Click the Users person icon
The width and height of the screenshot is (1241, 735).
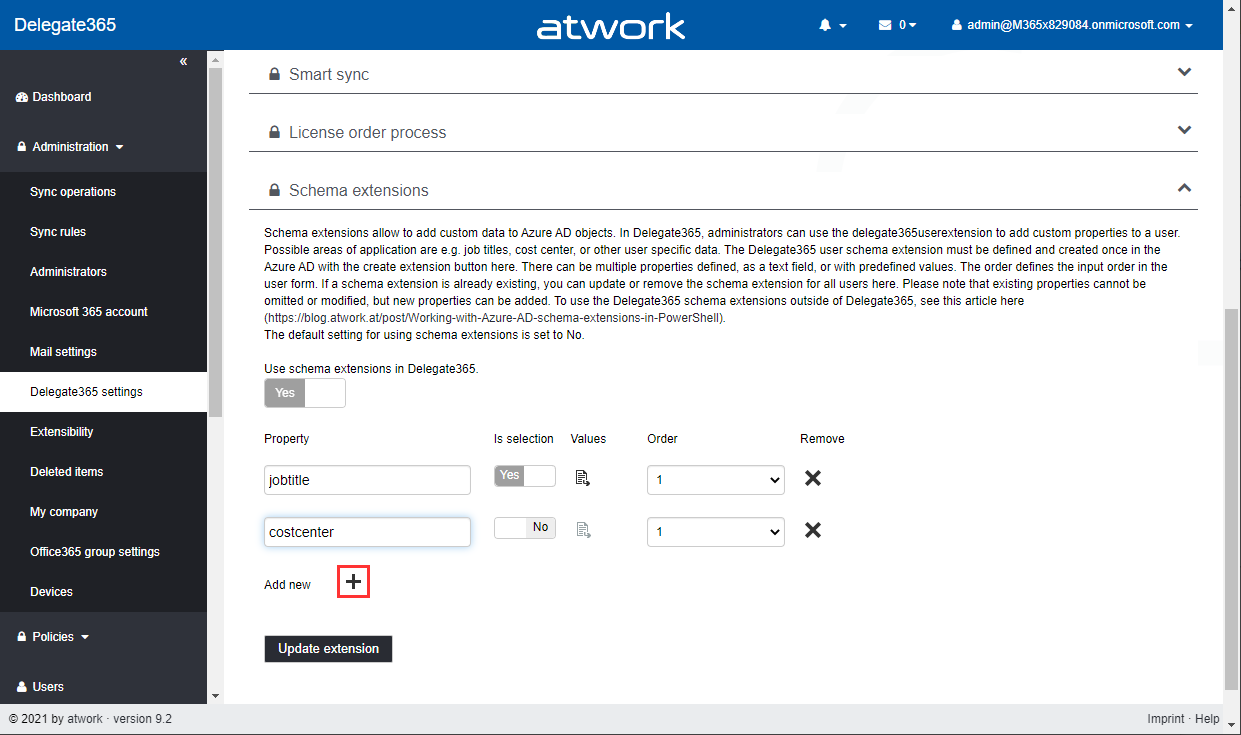point(22,687)
